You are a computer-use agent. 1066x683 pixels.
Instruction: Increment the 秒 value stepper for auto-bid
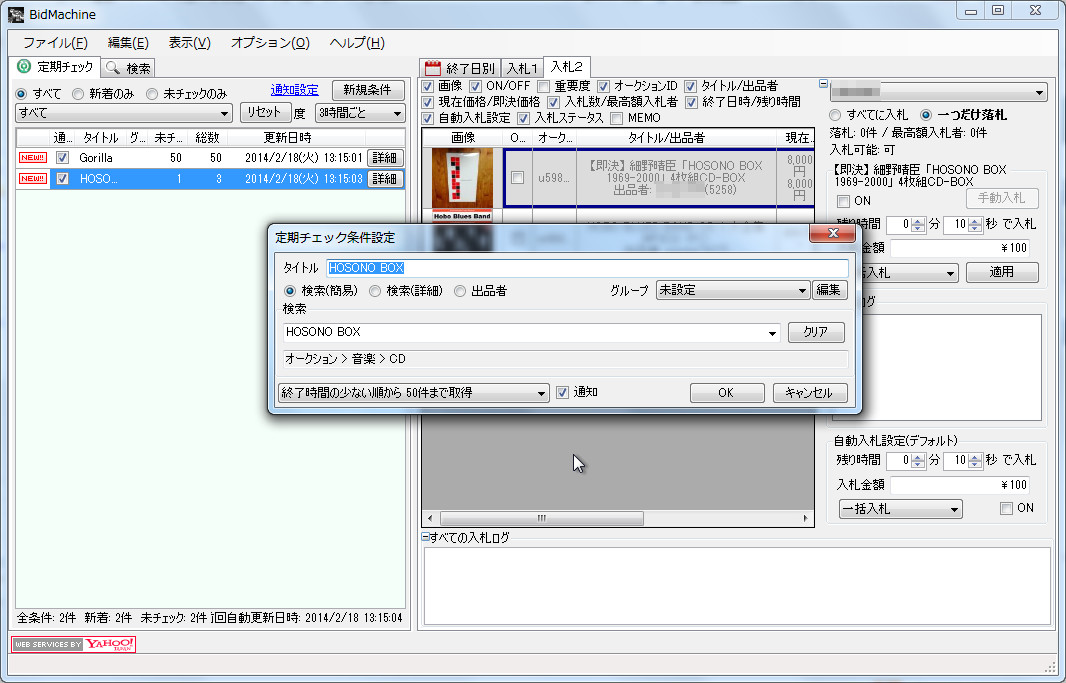click(x=974, y=455)
